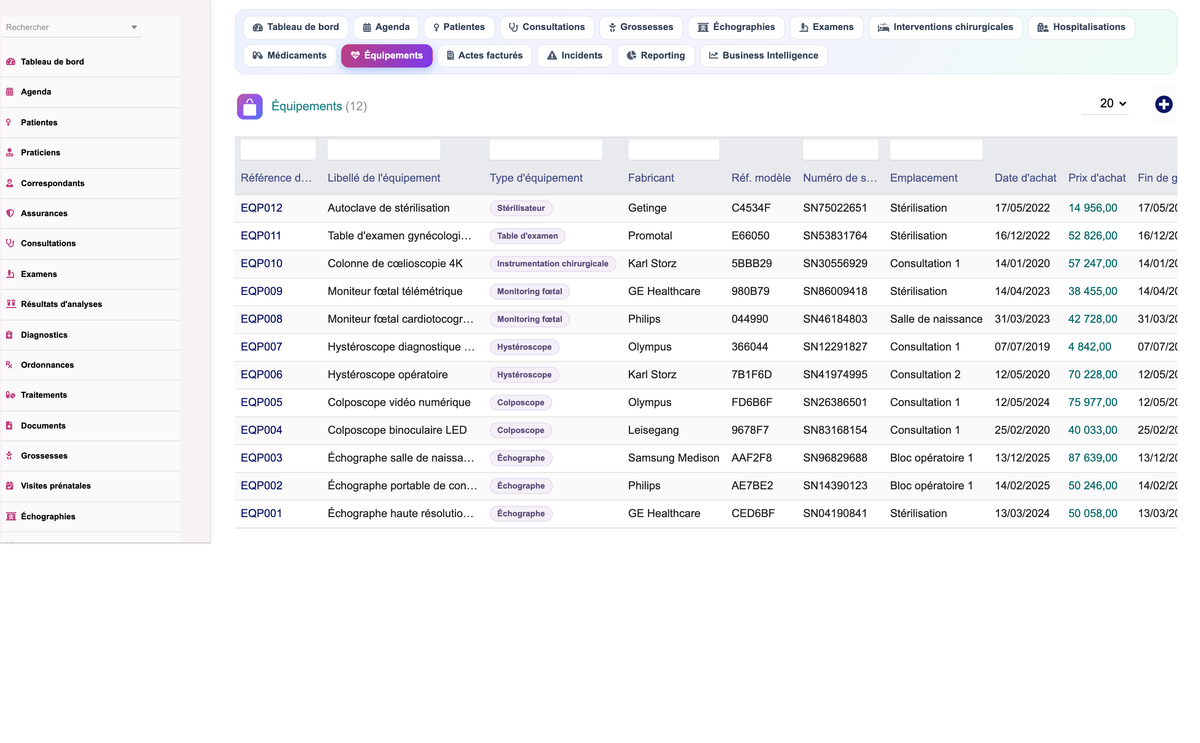Viewport: 1200px width, 743px height.
Task: Click the Référence filter field
Action: (278, 150)
